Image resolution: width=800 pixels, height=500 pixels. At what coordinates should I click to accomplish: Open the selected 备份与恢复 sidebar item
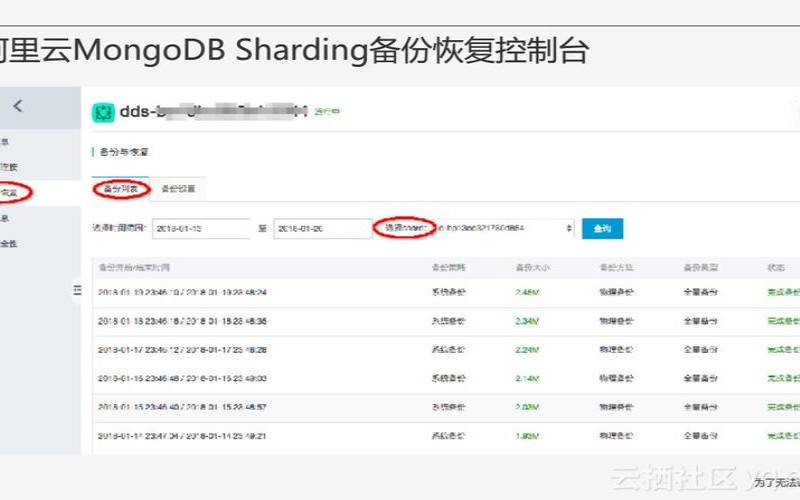tap(40, 193)
